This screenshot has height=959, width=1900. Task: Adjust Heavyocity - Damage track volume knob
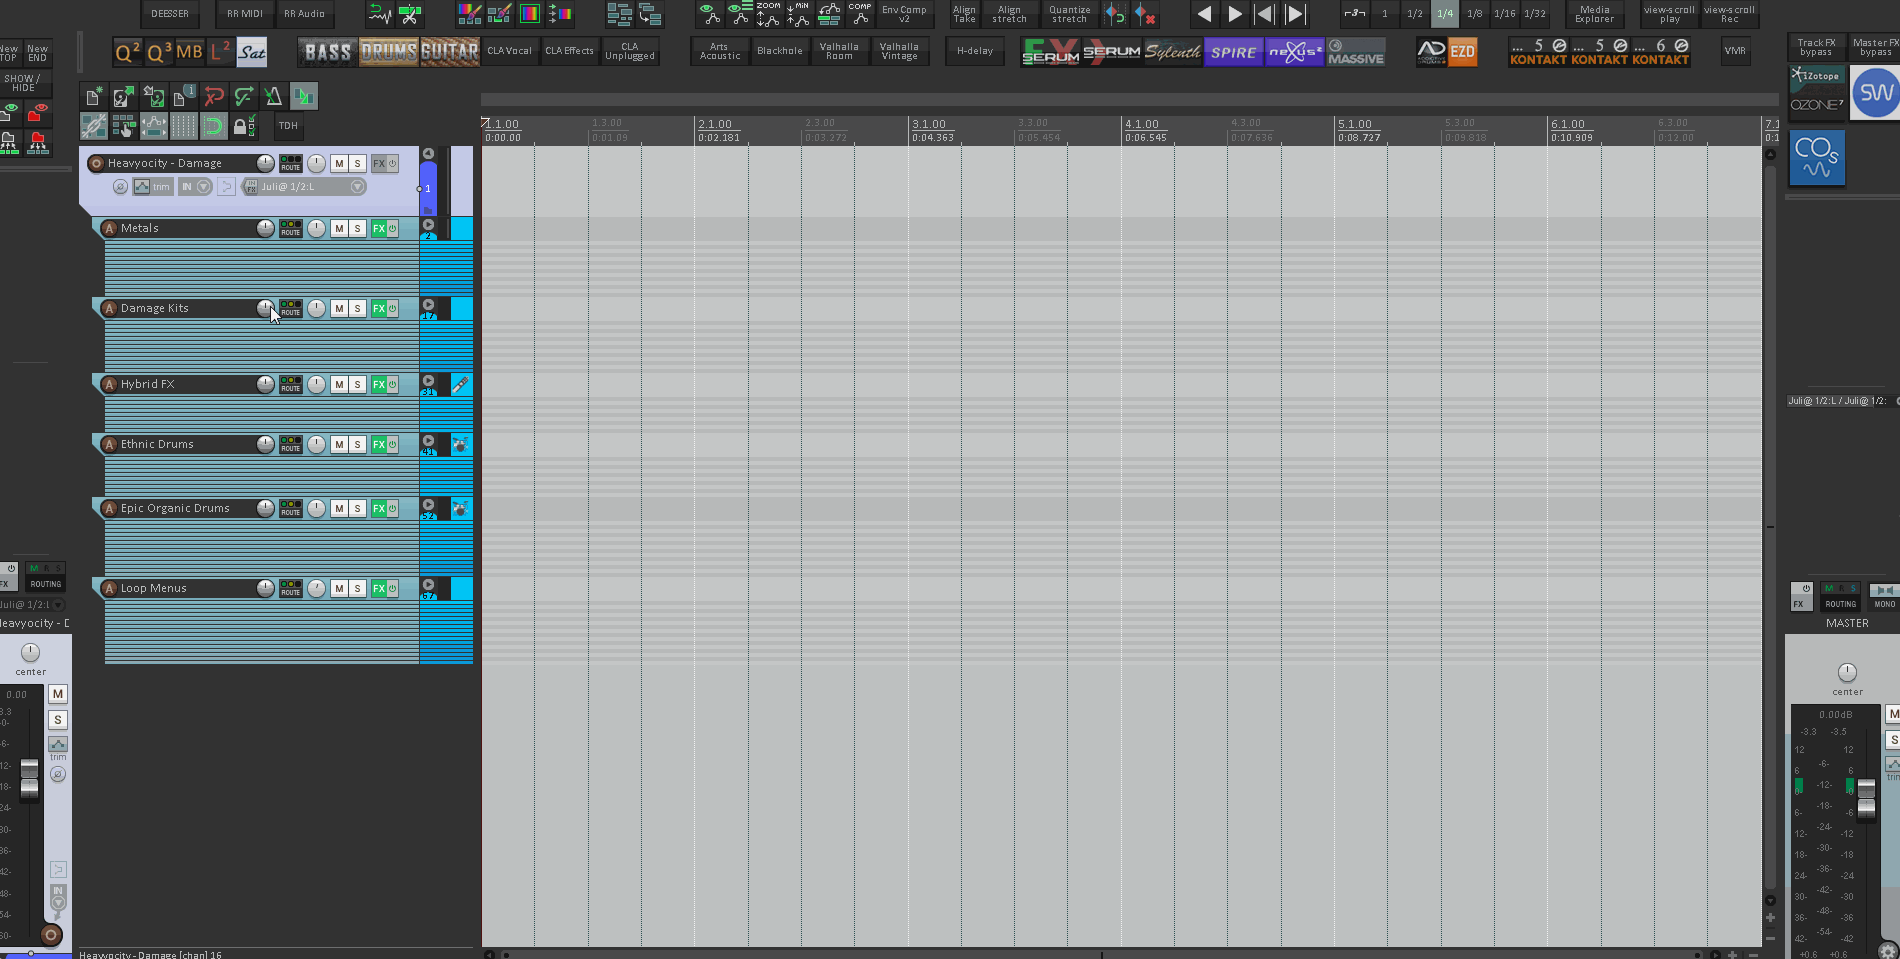[265, 163]
